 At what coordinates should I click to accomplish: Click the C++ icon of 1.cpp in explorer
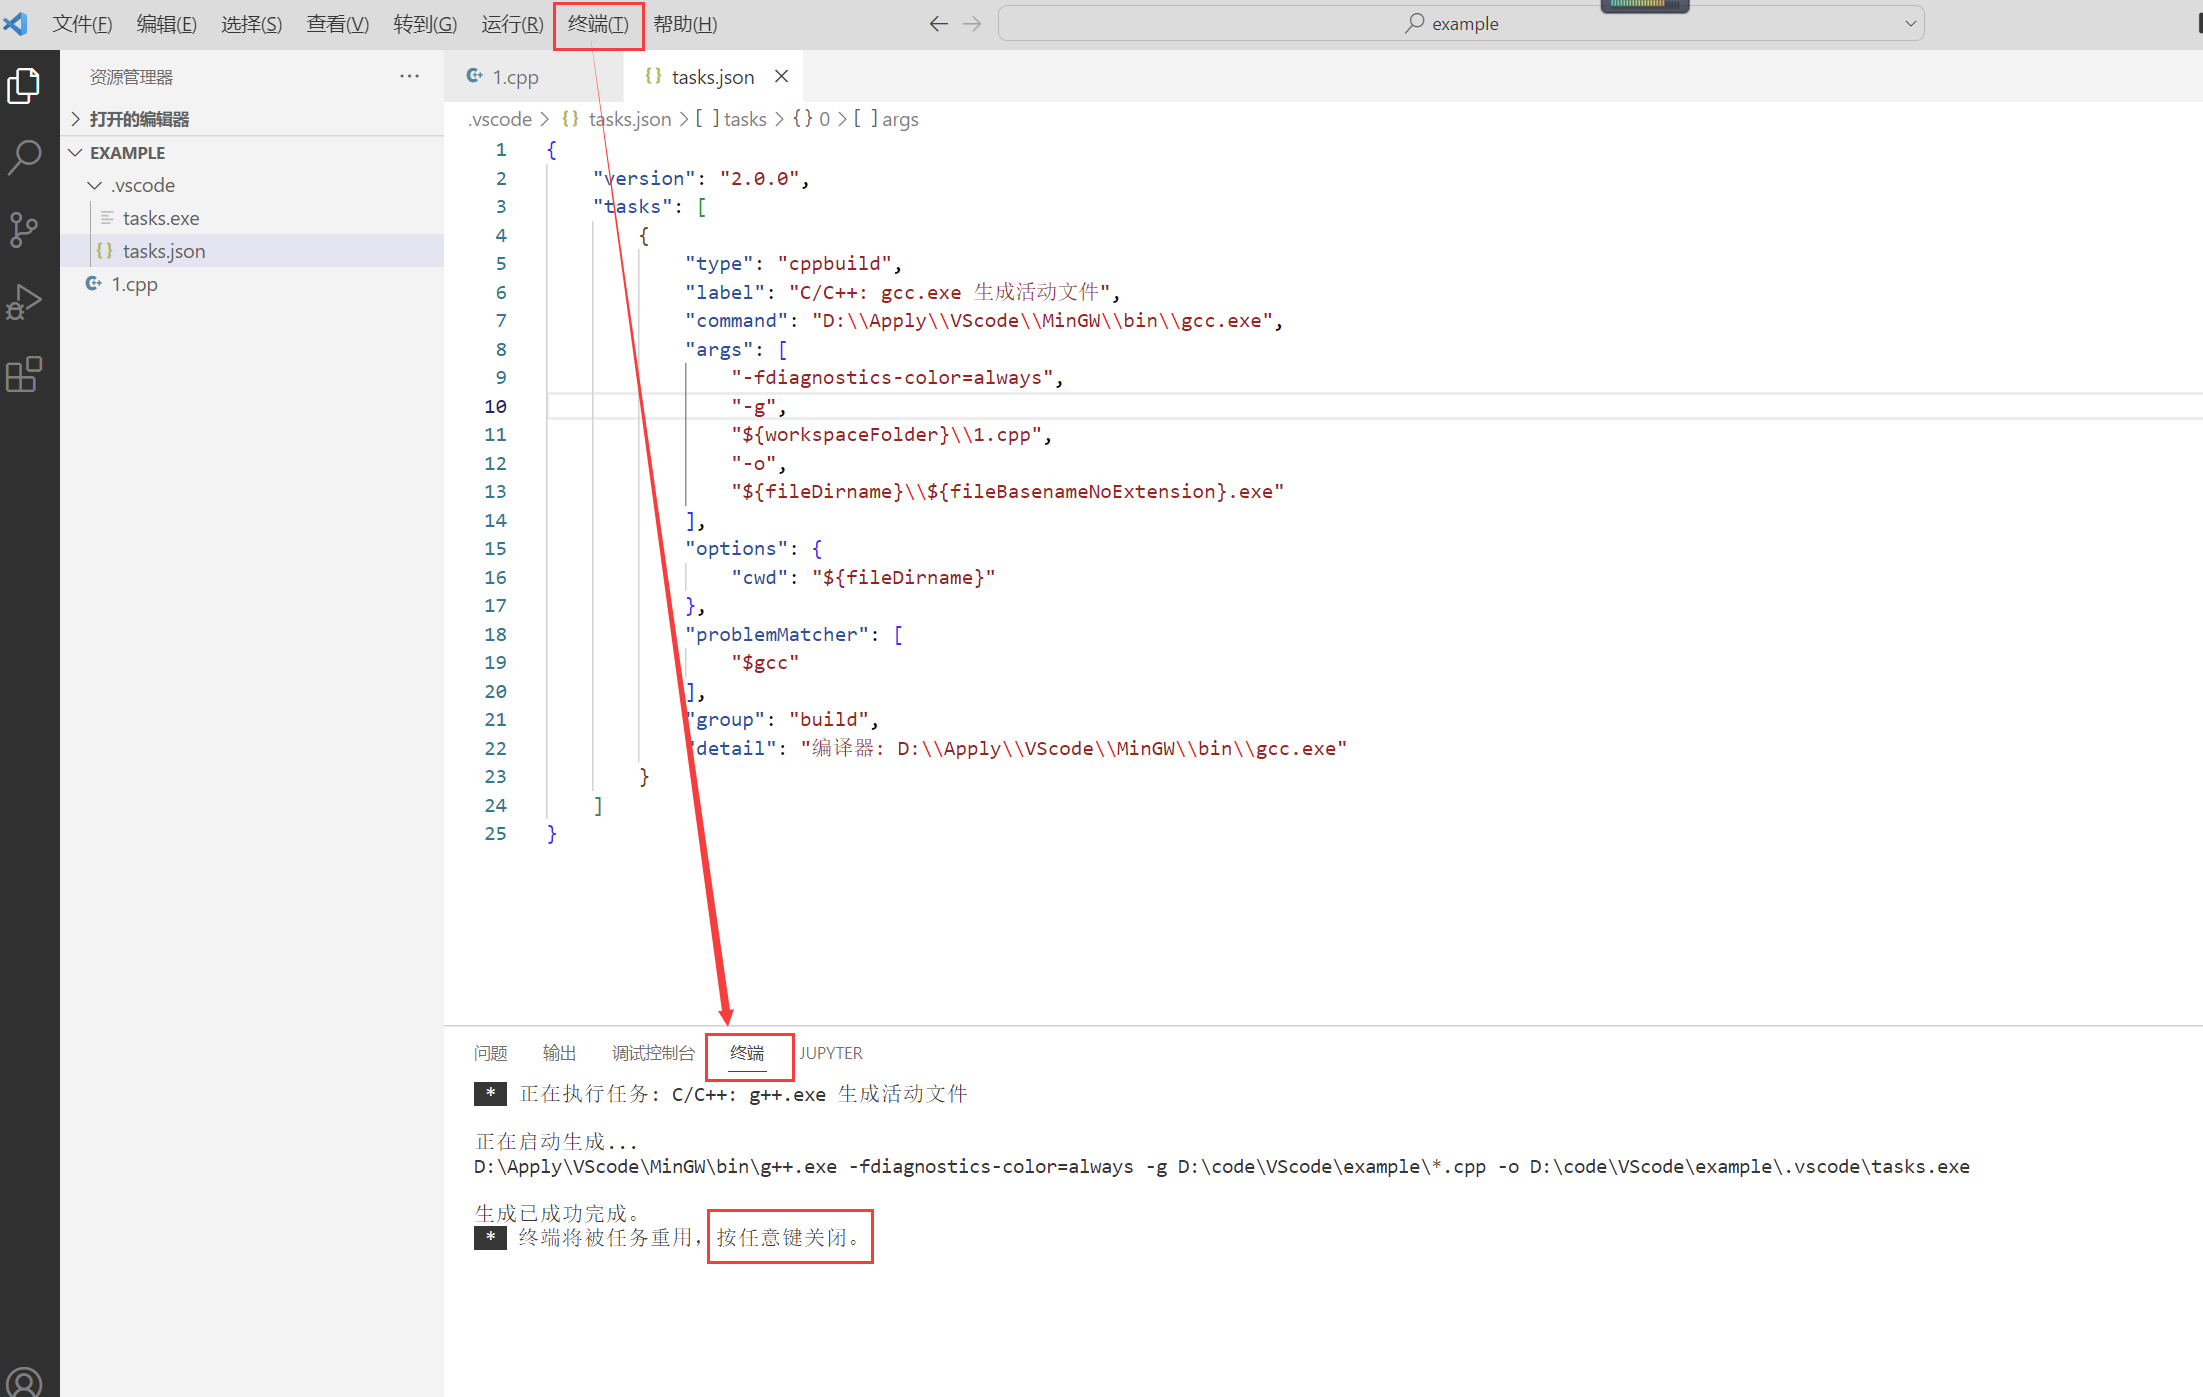(x=94, y=284)
